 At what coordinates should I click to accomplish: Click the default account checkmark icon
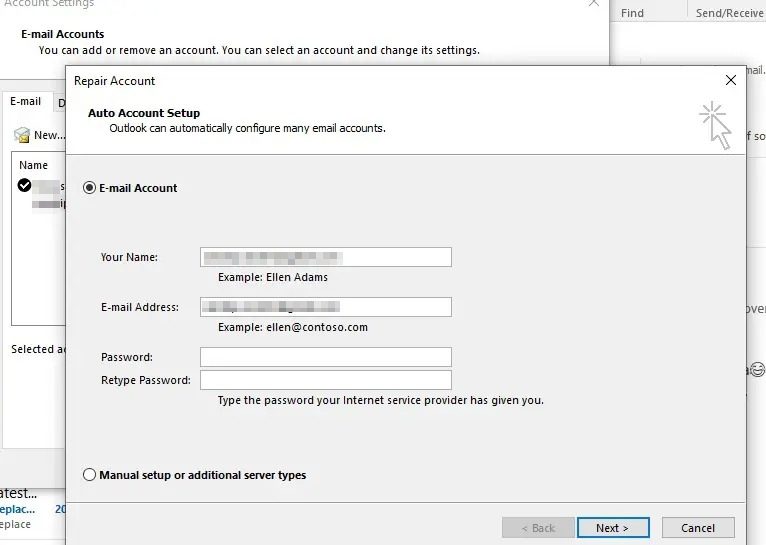(24, 185)
